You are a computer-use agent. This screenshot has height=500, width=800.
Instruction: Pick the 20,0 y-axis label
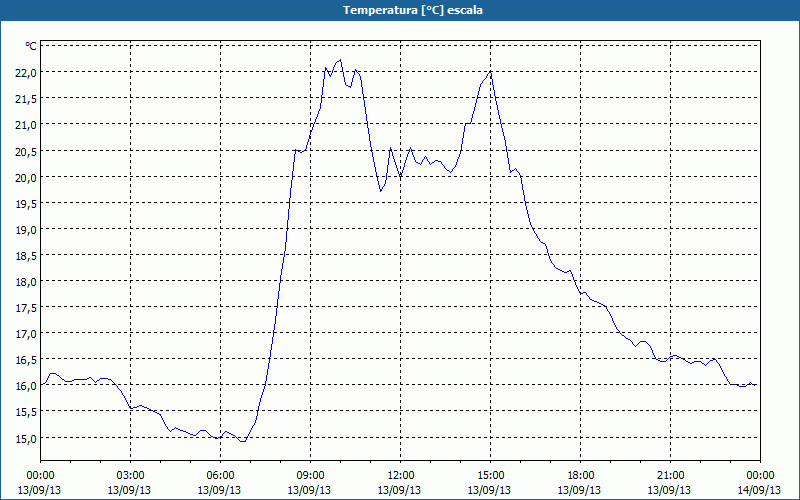[26, 178]
